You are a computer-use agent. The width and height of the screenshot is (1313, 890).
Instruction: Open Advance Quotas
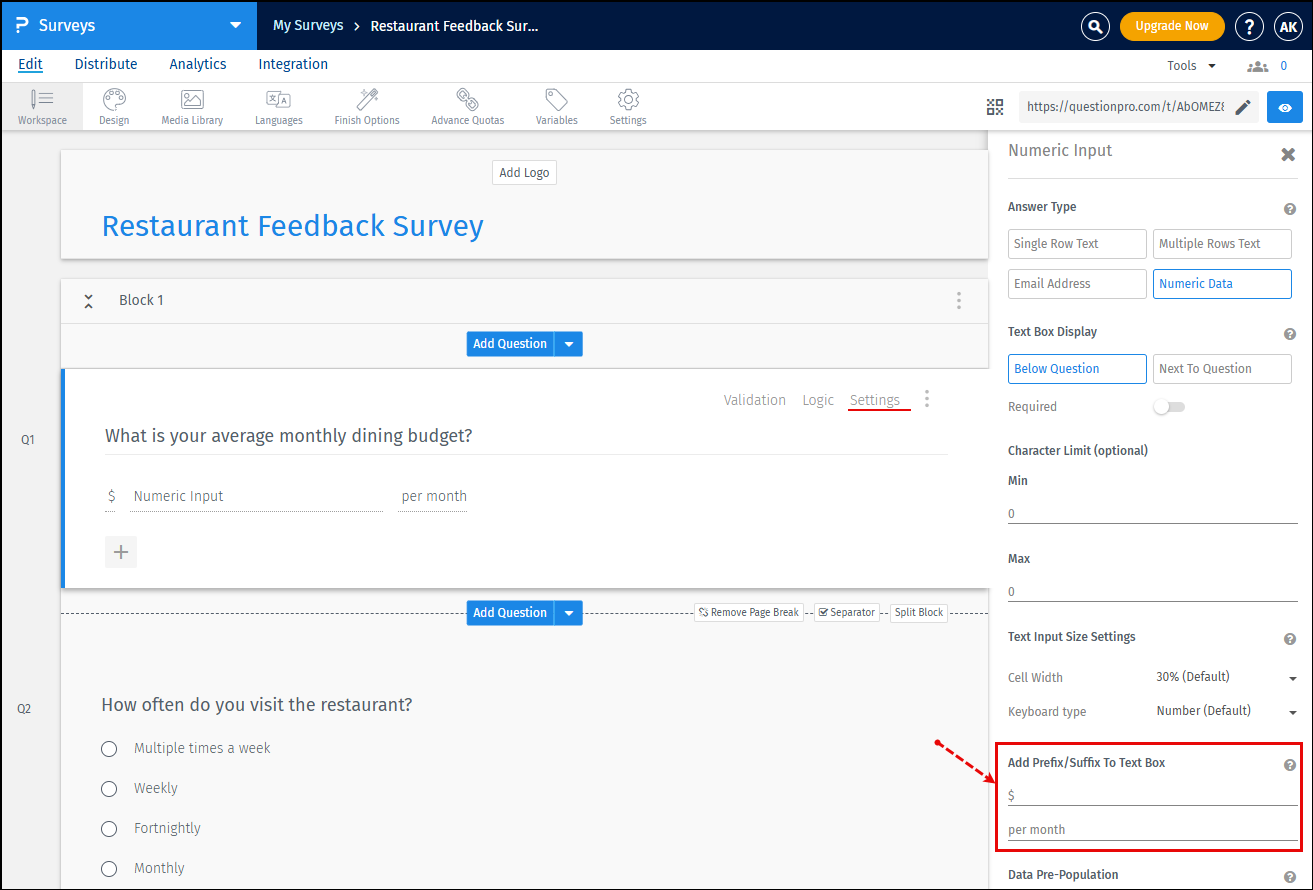[x=466, y=106]
